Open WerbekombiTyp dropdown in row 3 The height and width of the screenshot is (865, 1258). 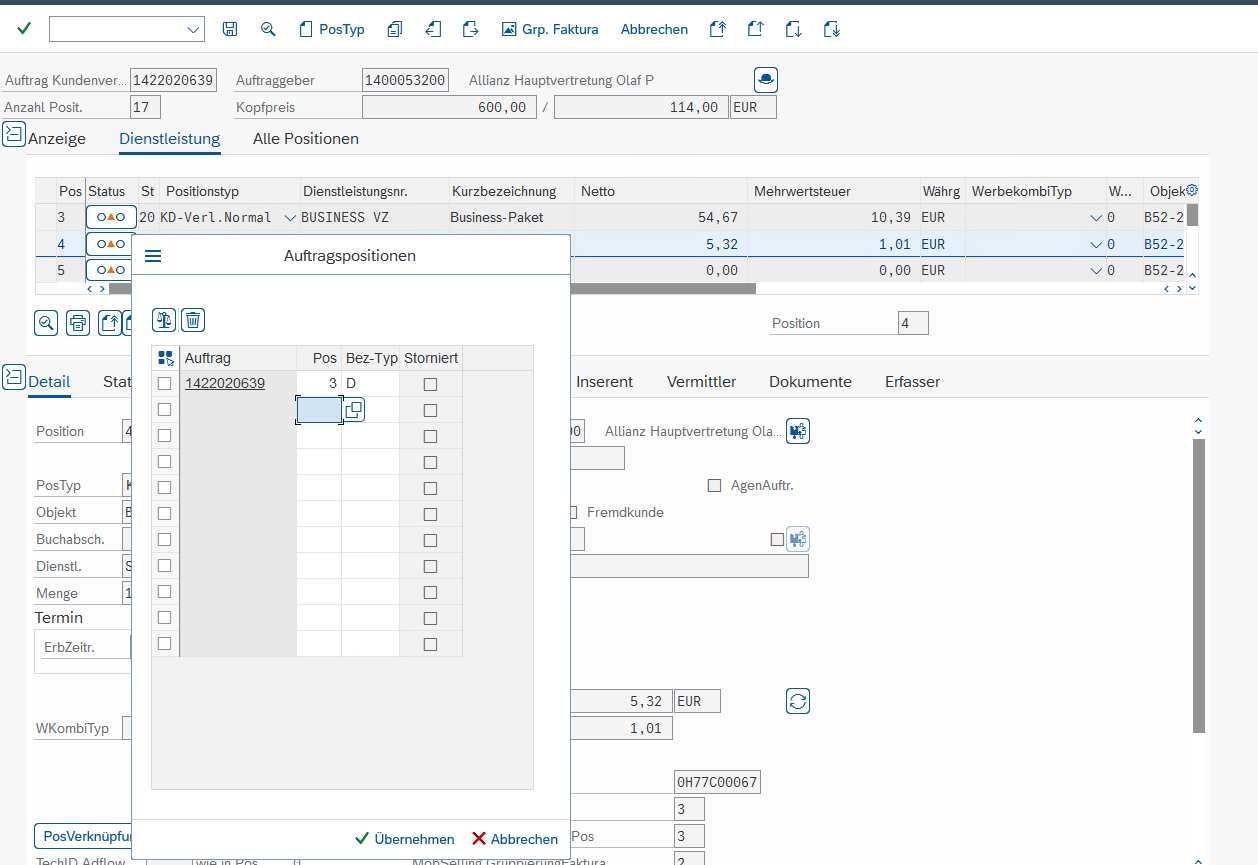(x=1095, y=217)
